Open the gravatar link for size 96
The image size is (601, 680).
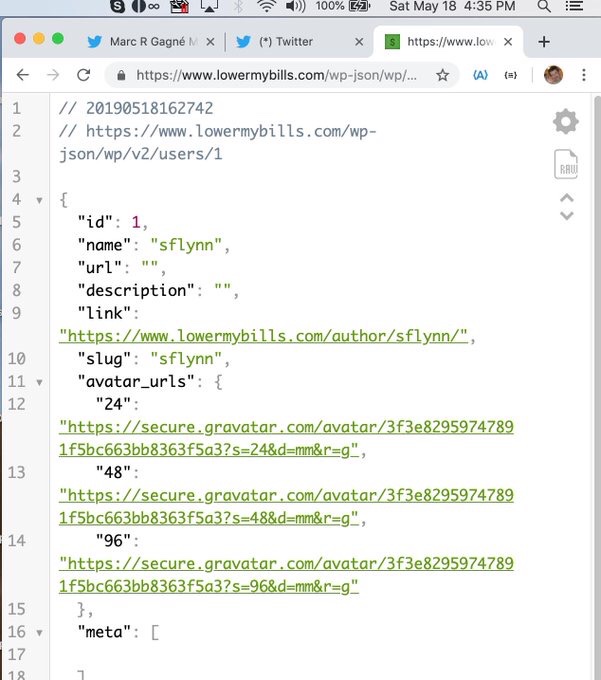[286, 575]
